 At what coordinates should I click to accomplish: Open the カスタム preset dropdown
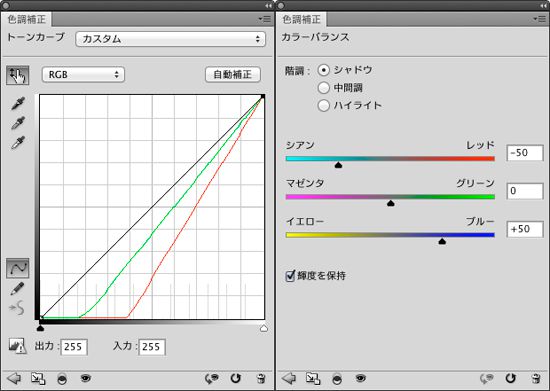pos(170,39)
